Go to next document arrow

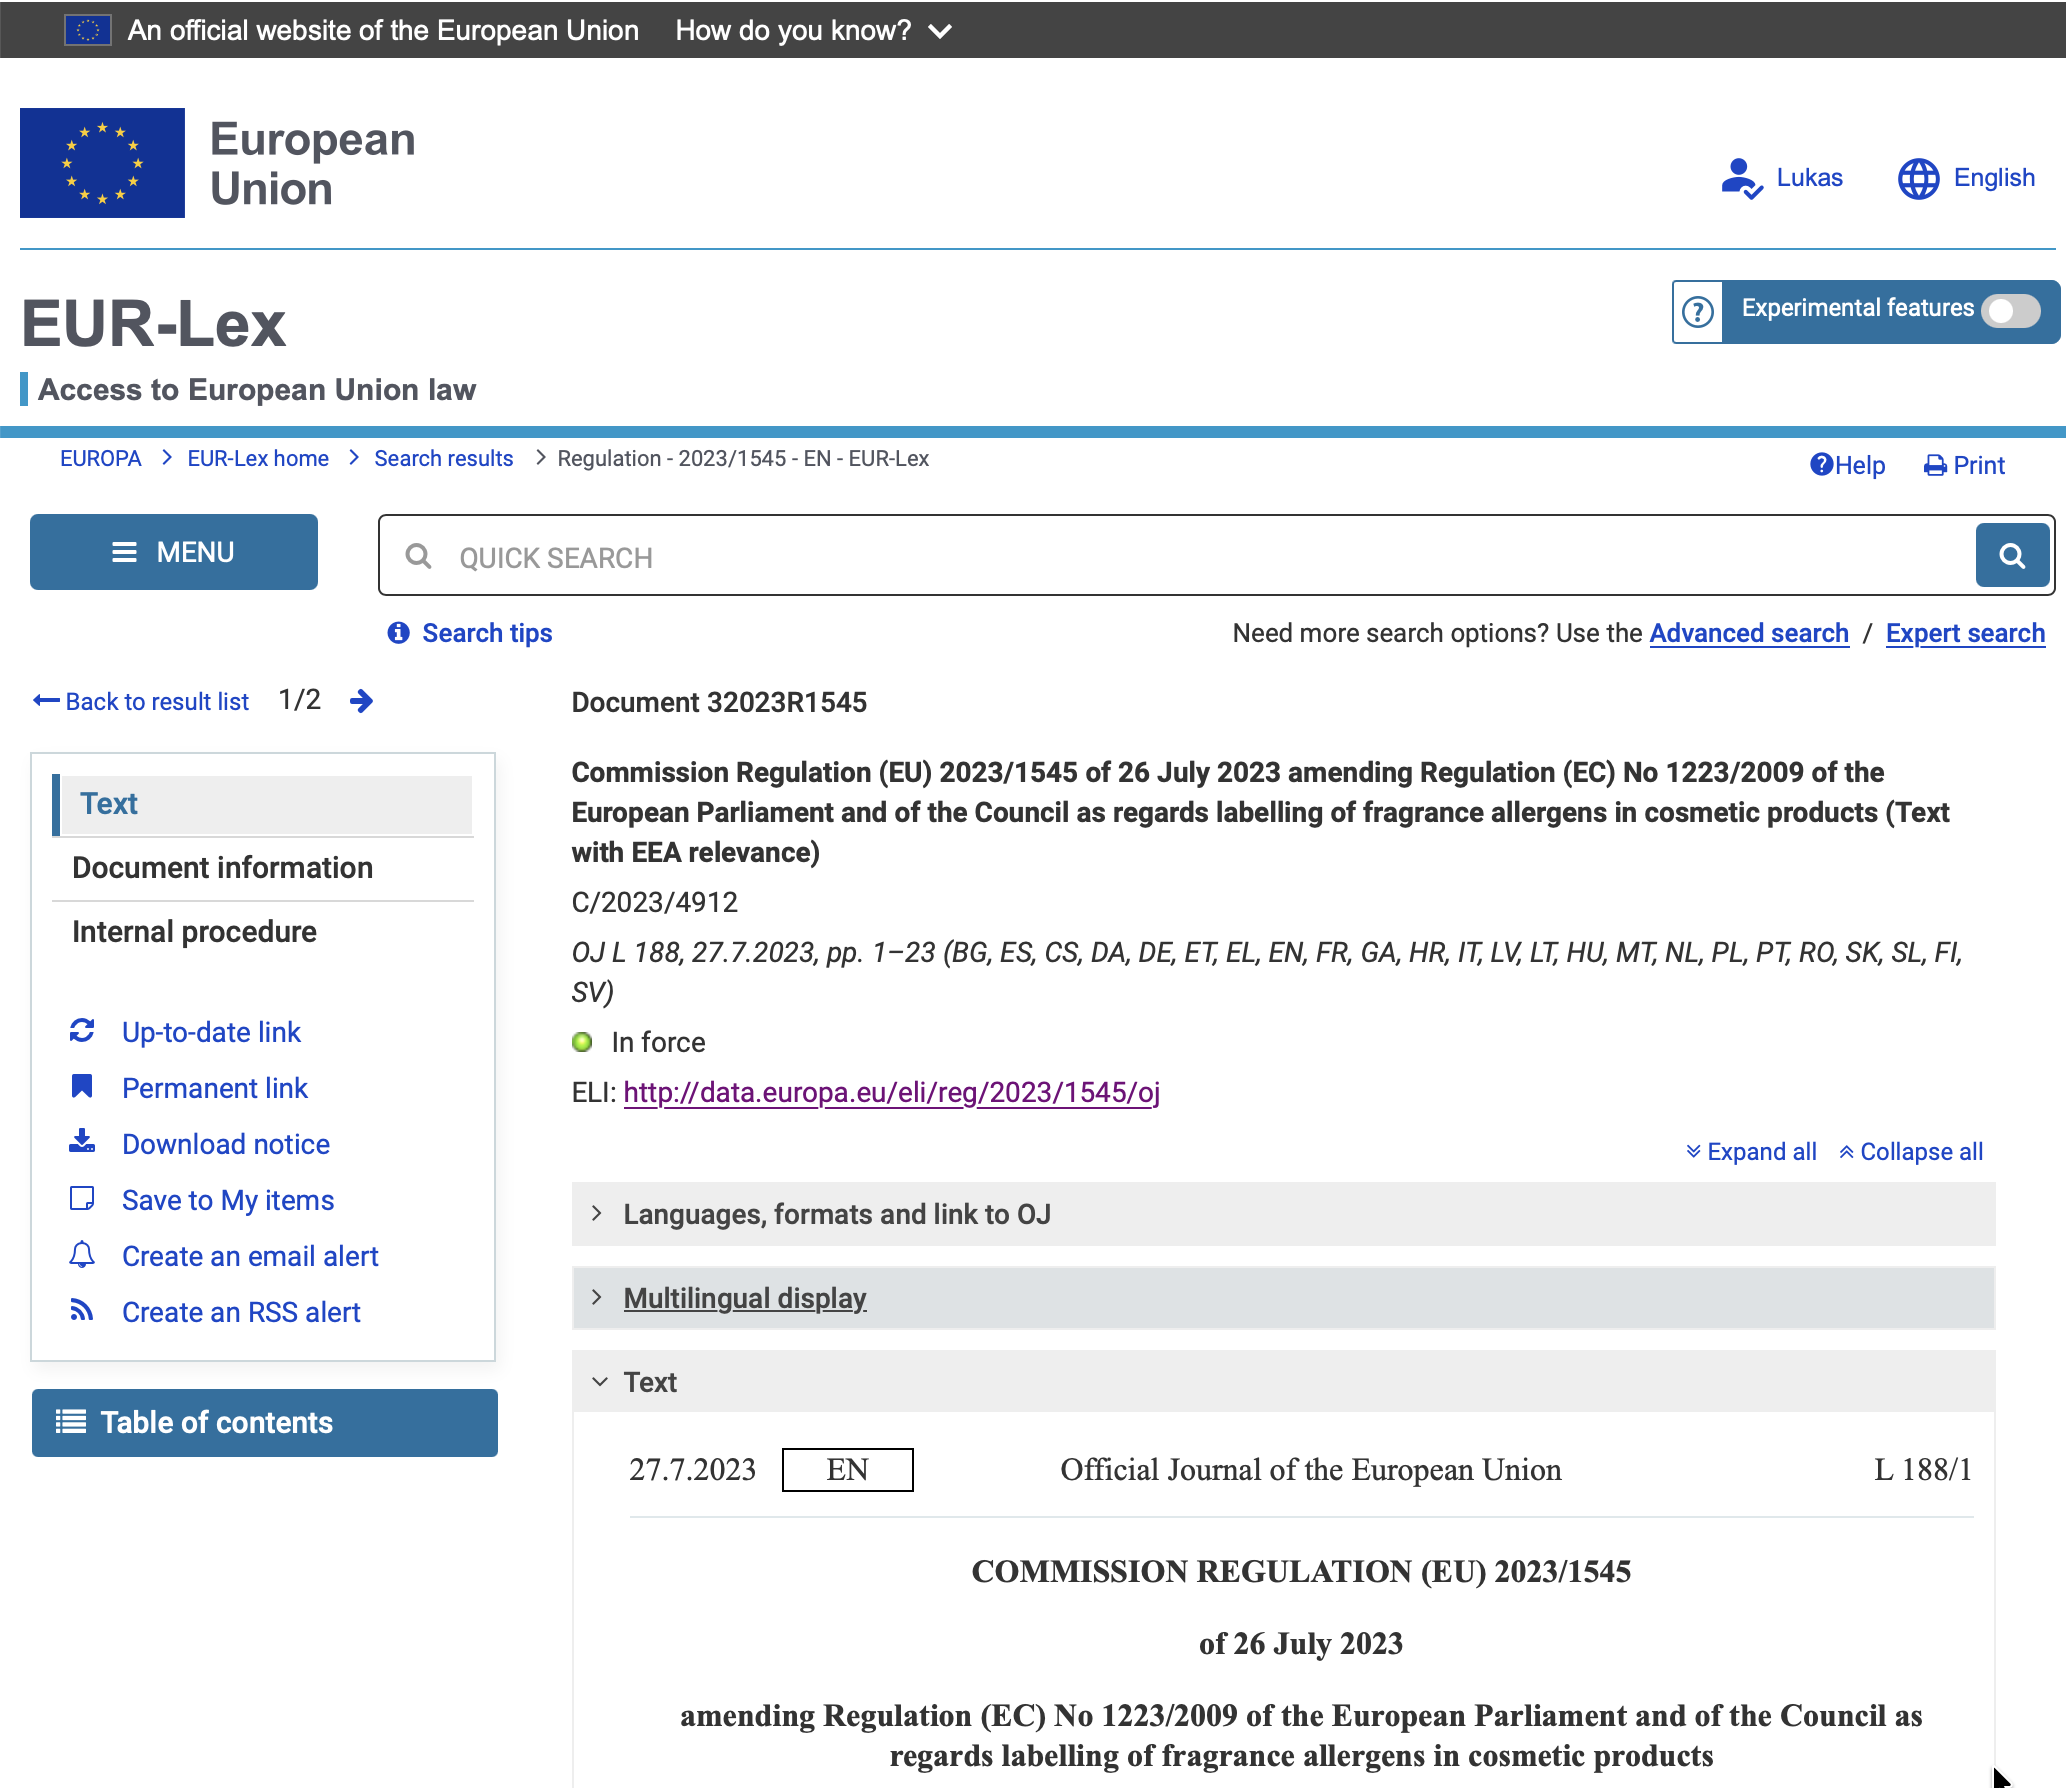[x=362, y=701]
